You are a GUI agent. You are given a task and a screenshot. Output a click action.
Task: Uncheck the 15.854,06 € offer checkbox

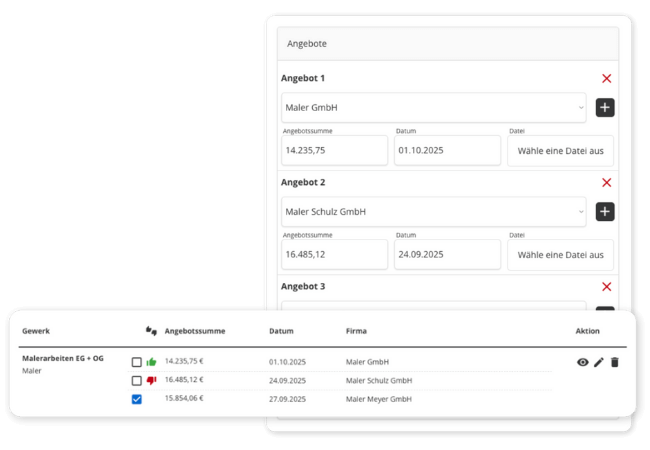tap(137, 399)
